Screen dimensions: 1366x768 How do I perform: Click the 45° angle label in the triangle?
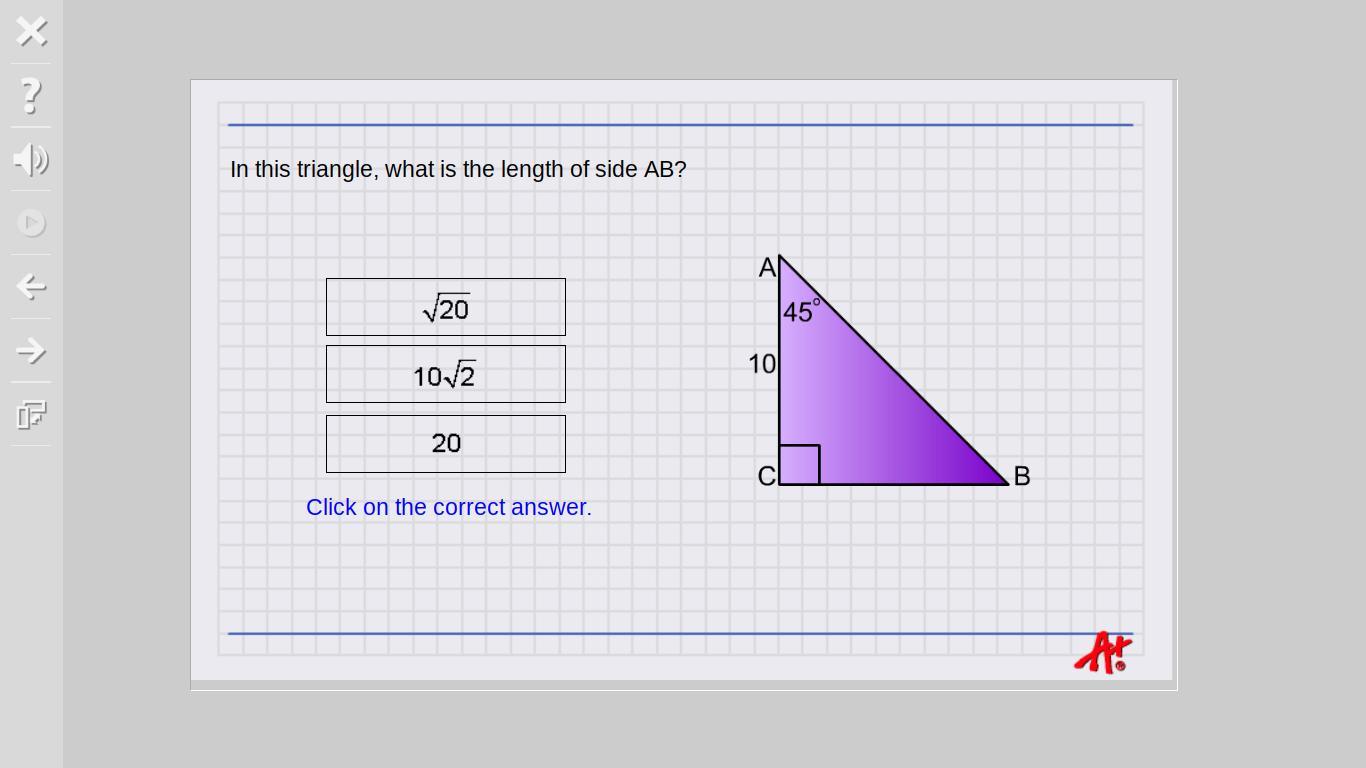tap(802, 311)
